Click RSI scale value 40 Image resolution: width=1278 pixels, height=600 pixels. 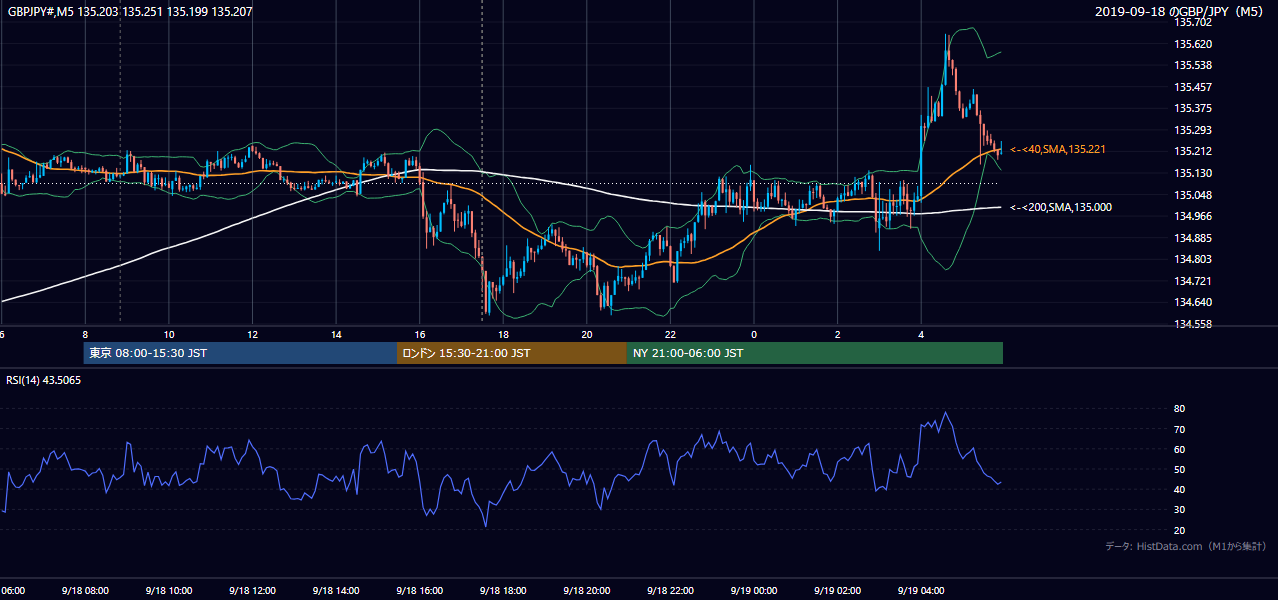[x=1180, y=490]
